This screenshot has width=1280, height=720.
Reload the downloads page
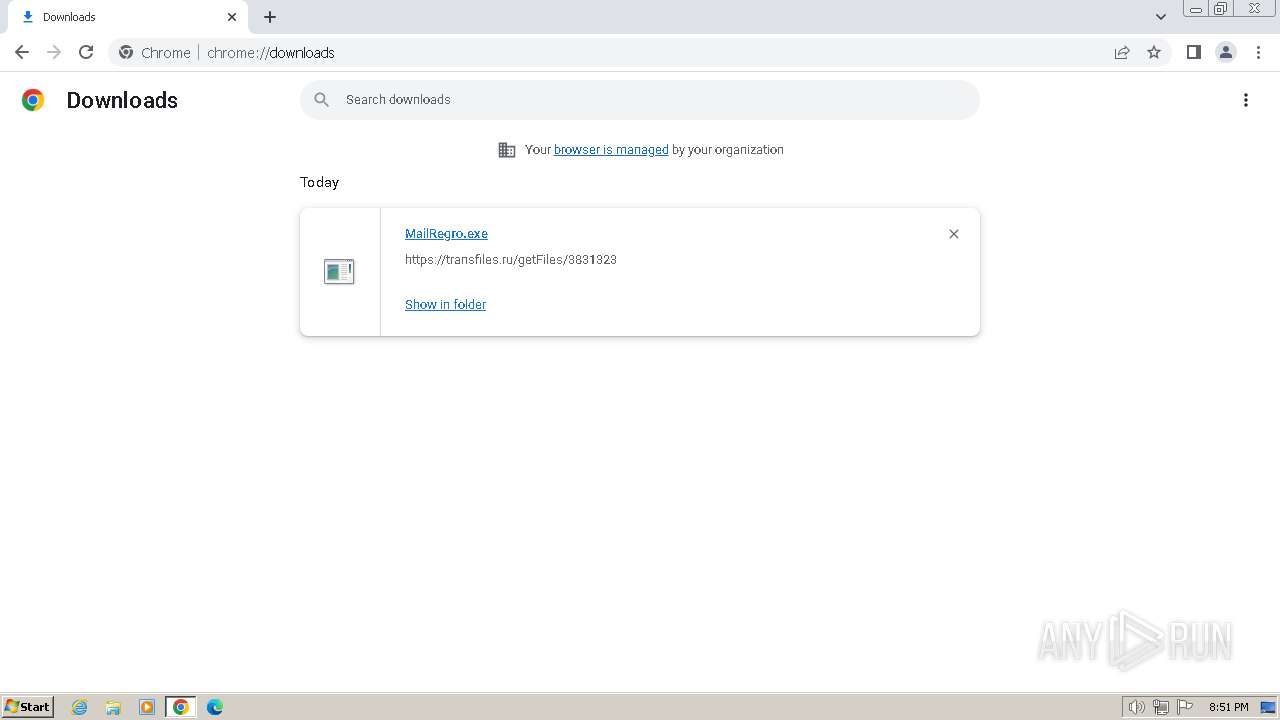[x=86, y=52]
